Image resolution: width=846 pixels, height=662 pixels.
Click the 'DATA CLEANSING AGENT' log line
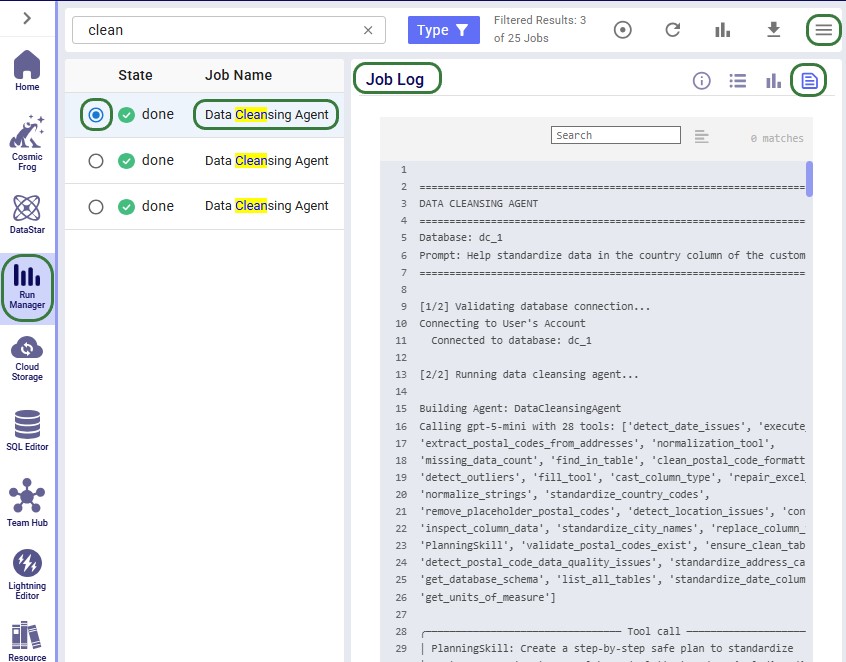(479, 203)
